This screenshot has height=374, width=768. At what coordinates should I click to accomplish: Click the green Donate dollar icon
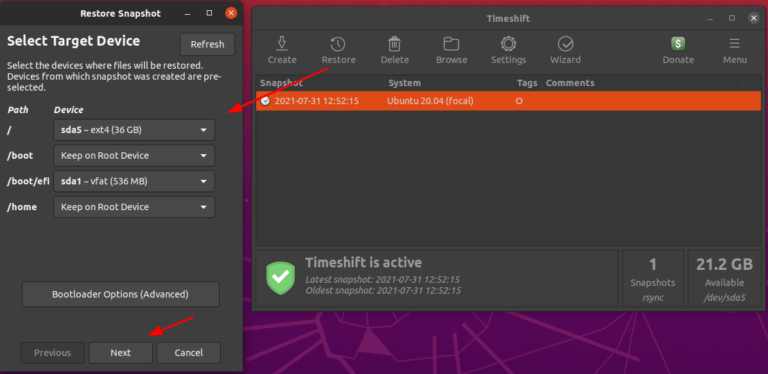[678, 44]
